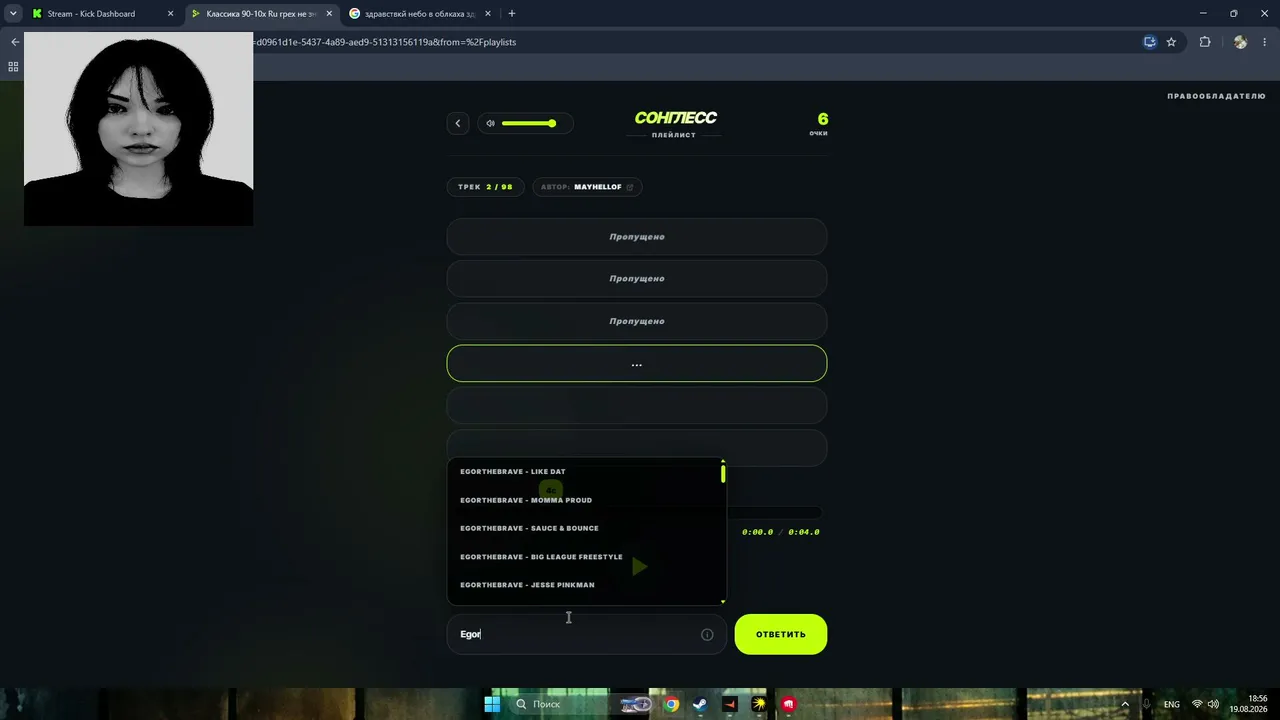The height and width of the screenshot is (720, 1280).
Task: Open the apps grid in the bookmarks bar
Action: coord(13,67)
